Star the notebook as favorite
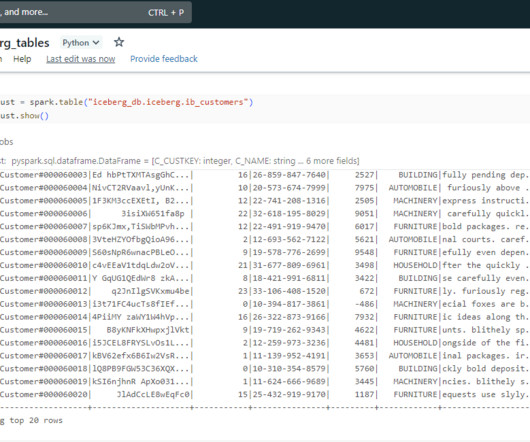The image size is (530, 442). coord(119,42)
